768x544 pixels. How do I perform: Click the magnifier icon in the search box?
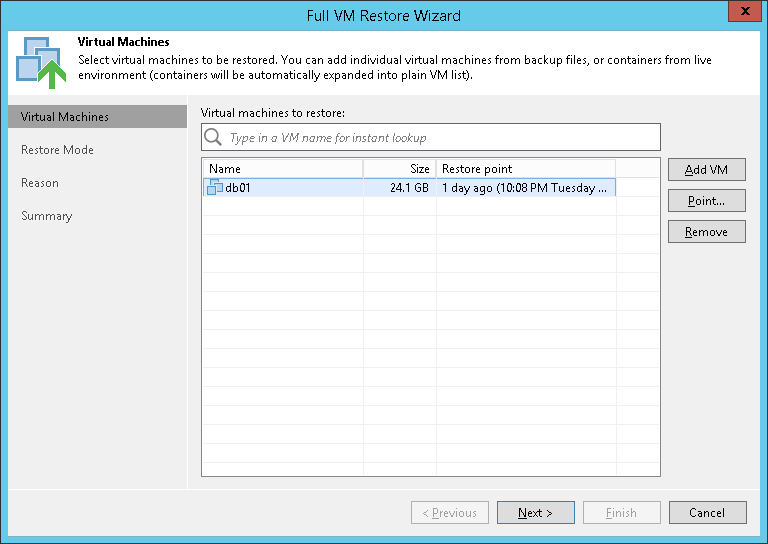point(213,137)
